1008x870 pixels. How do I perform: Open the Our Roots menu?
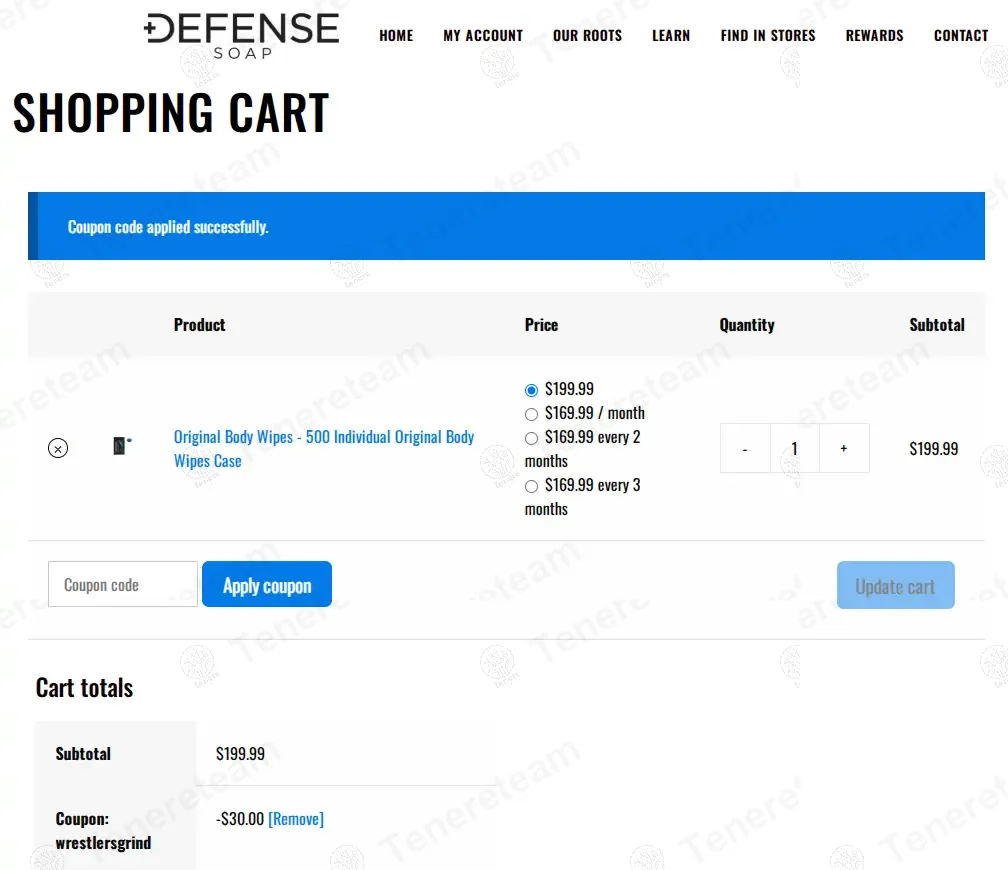[587, 35]
